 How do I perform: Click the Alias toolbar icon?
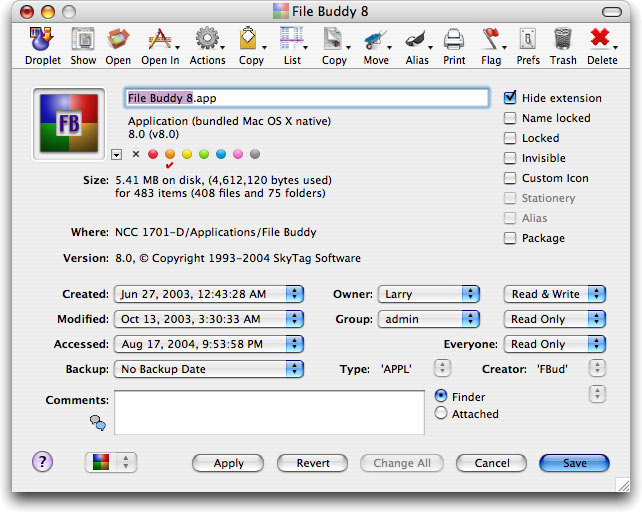click(416, 40)
